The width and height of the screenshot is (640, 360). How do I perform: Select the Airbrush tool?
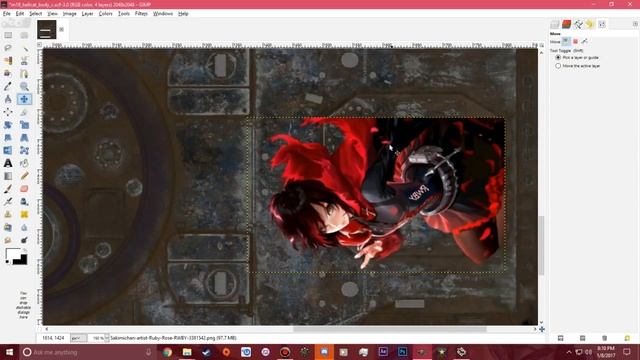click(x=8, y=202)
